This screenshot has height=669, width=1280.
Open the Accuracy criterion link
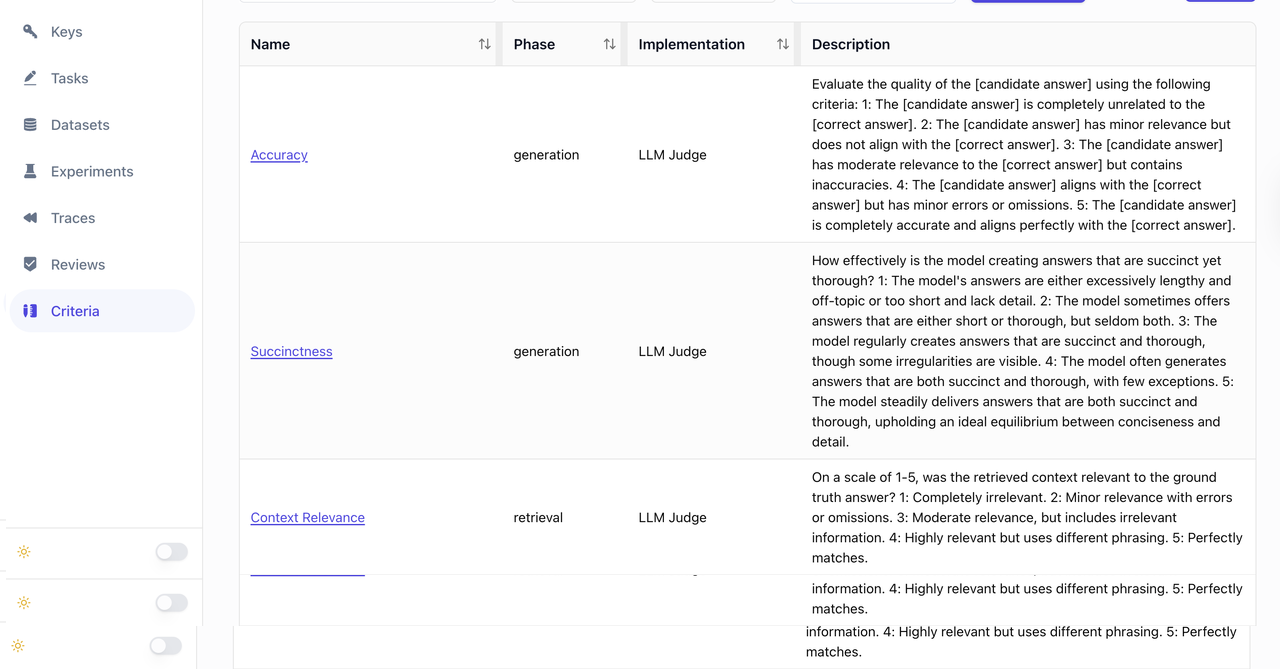pyautogui.click(x=279, y=155)
